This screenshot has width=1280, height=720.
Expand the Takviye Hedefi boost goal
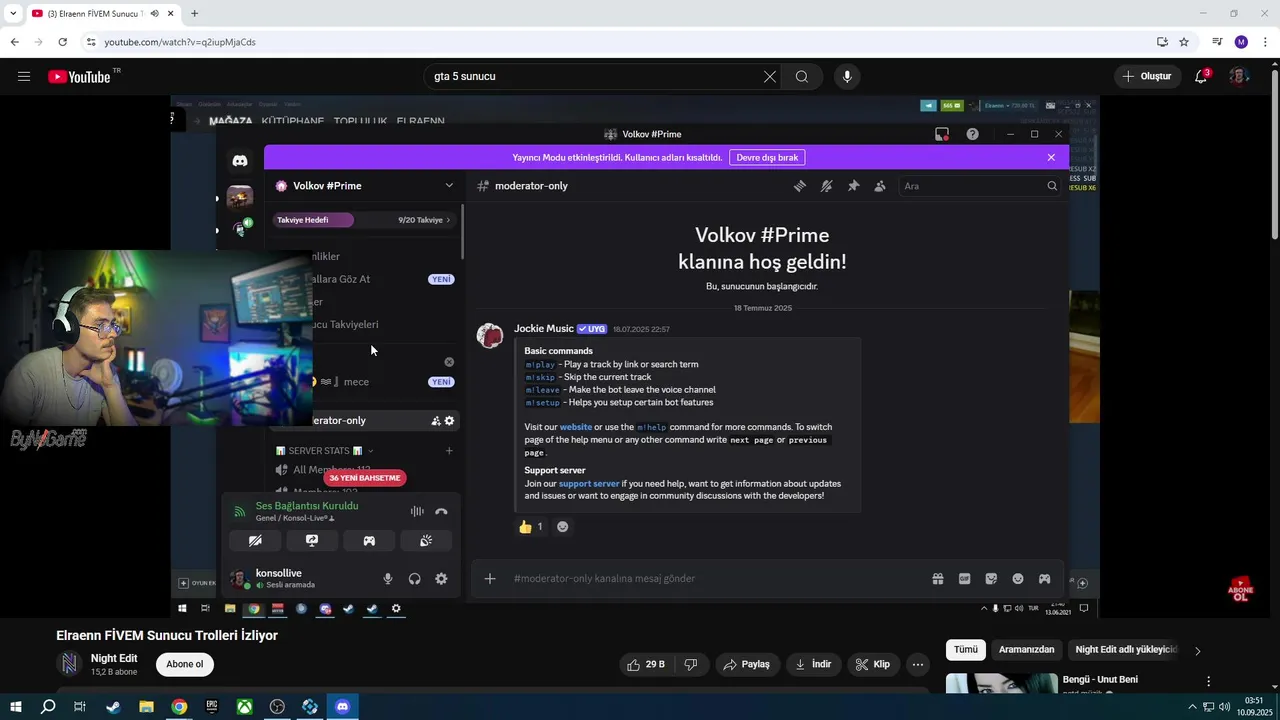click(364, 220)
